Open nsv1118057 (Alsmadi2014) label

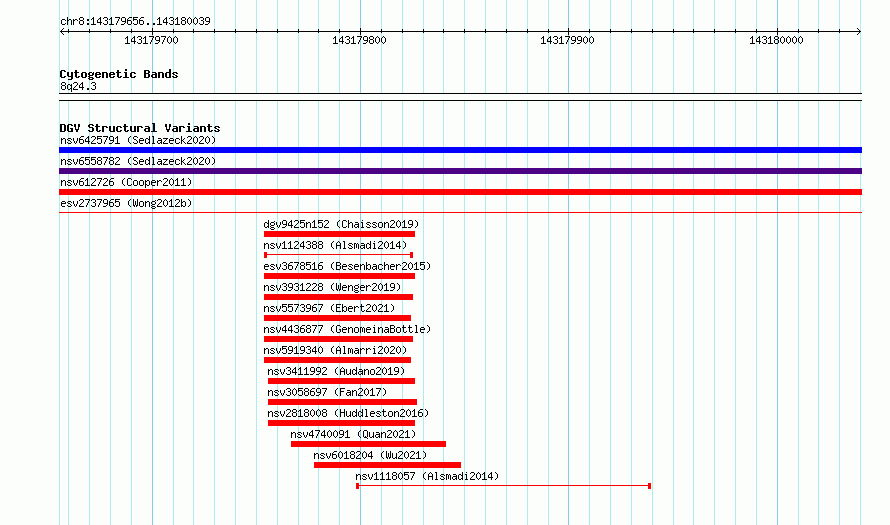427,476
